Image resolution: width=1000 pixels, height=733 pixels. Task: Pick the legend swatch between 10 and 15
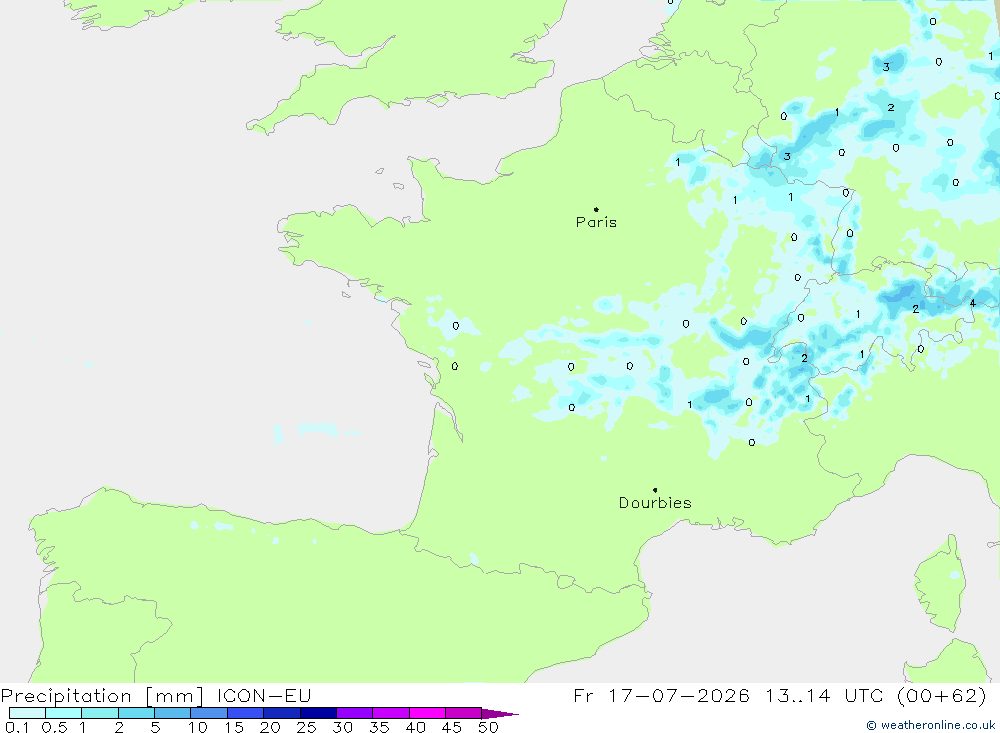pyautogui.click(x=209, y=713)
